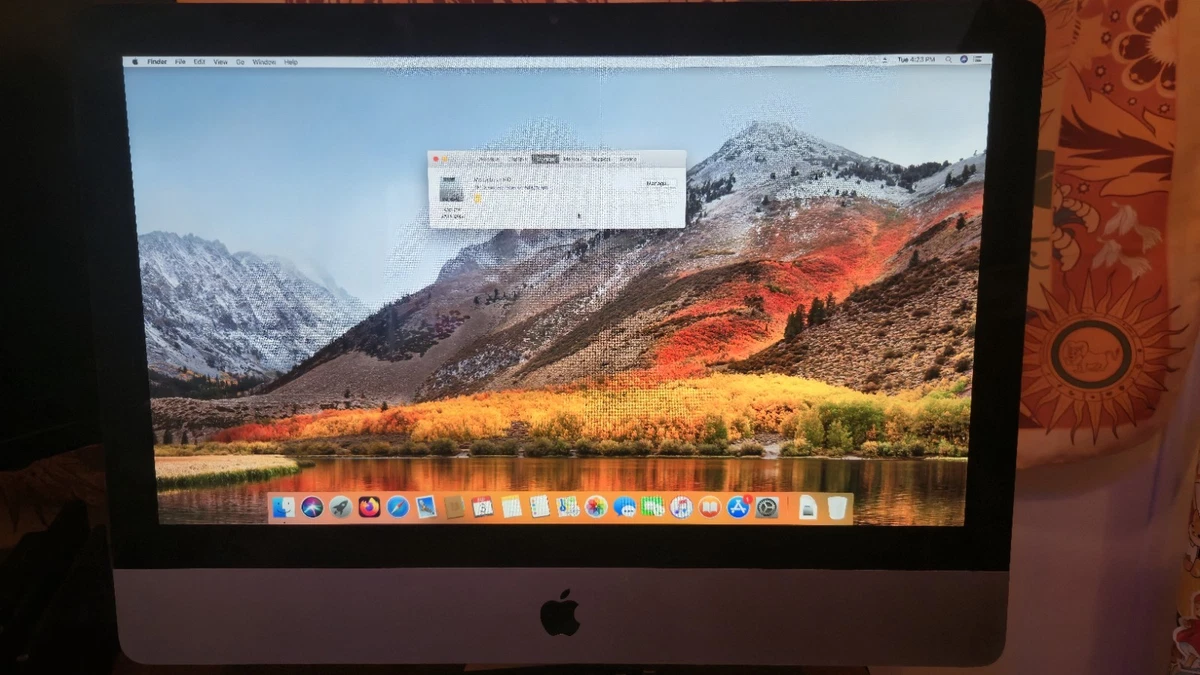Open the File menu

pos(180,62)
